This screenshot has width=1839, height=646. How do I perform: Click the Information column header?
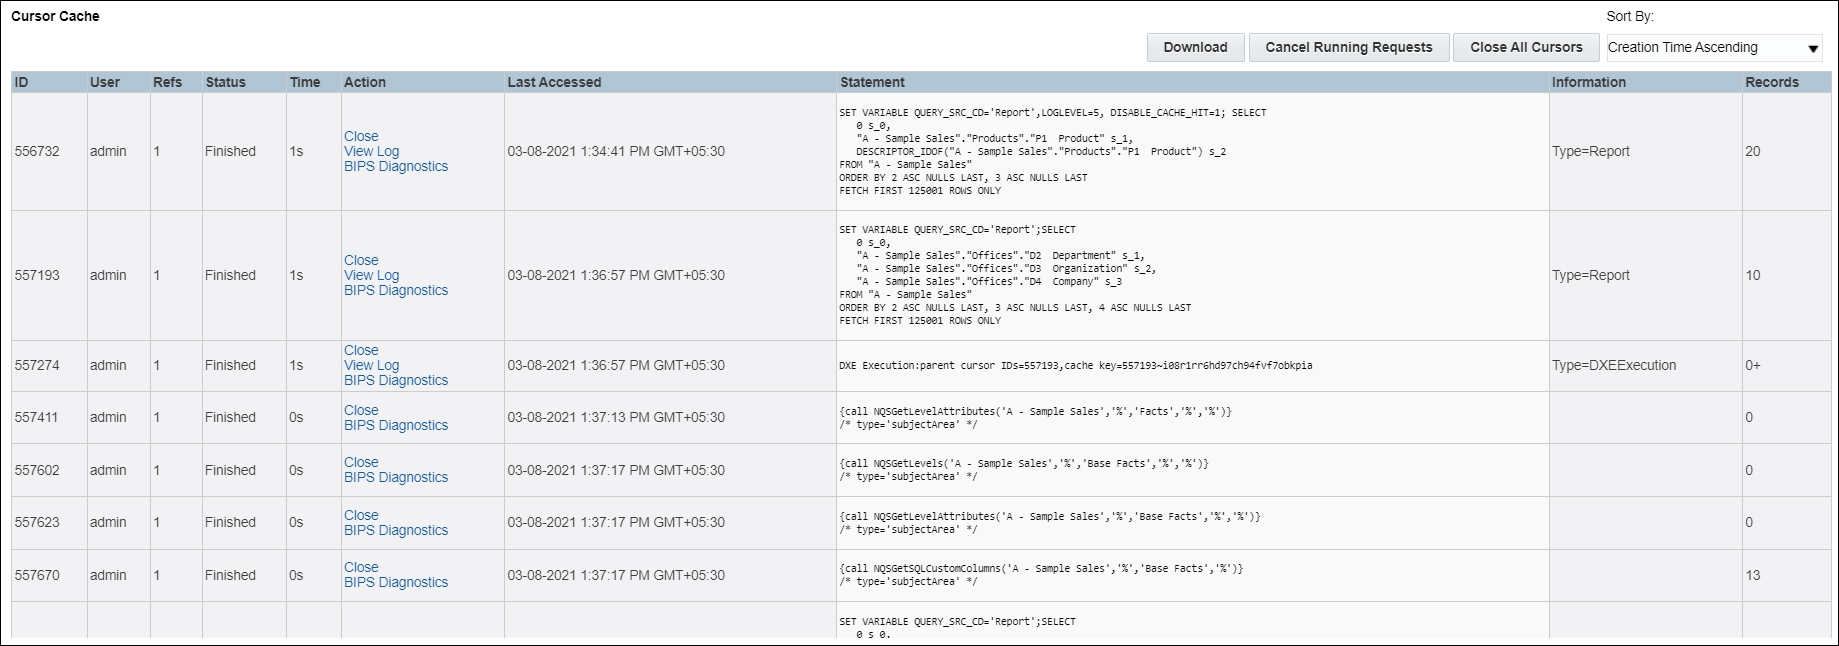pyautogui.click(x=1645, y=82)
